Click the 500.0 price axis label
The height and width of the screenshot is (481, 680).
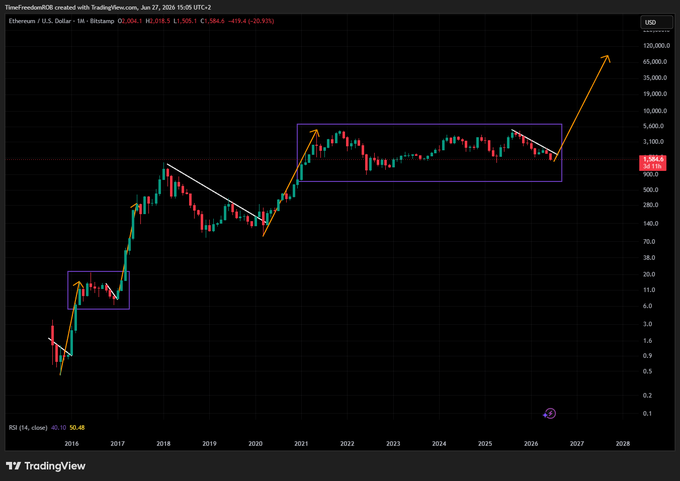pos(651,190)
